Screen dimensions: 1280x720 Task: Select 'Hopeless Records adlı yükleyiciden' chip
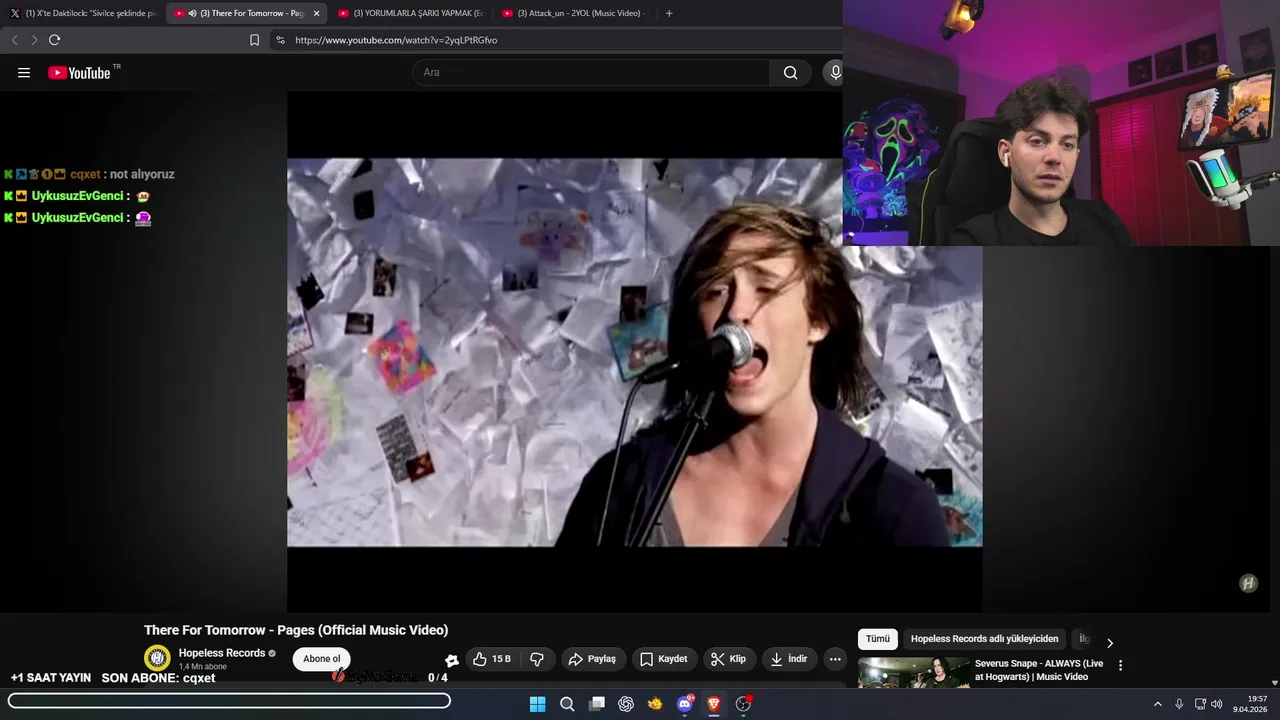(x=984, y=639)
